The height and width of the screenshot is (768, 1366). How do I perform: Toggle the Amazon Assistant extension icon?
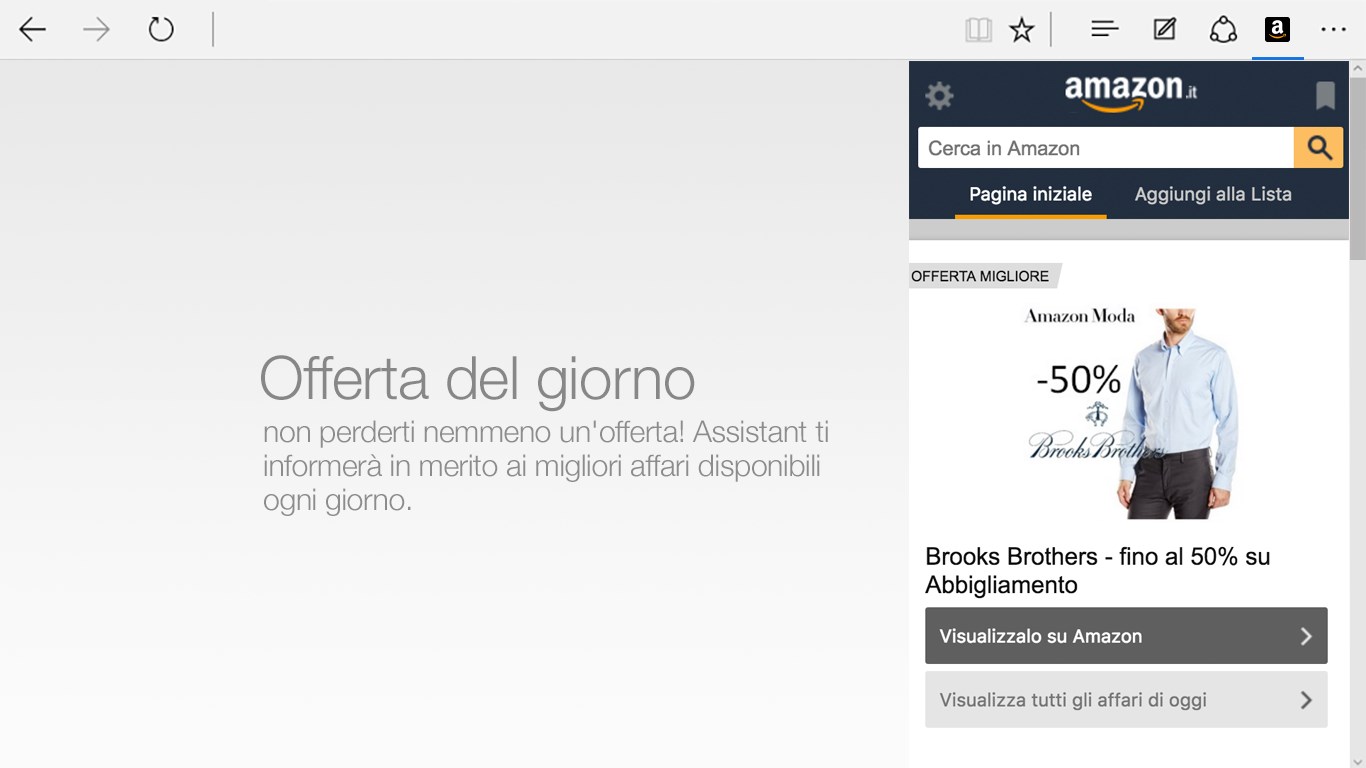coord(1277,30)
